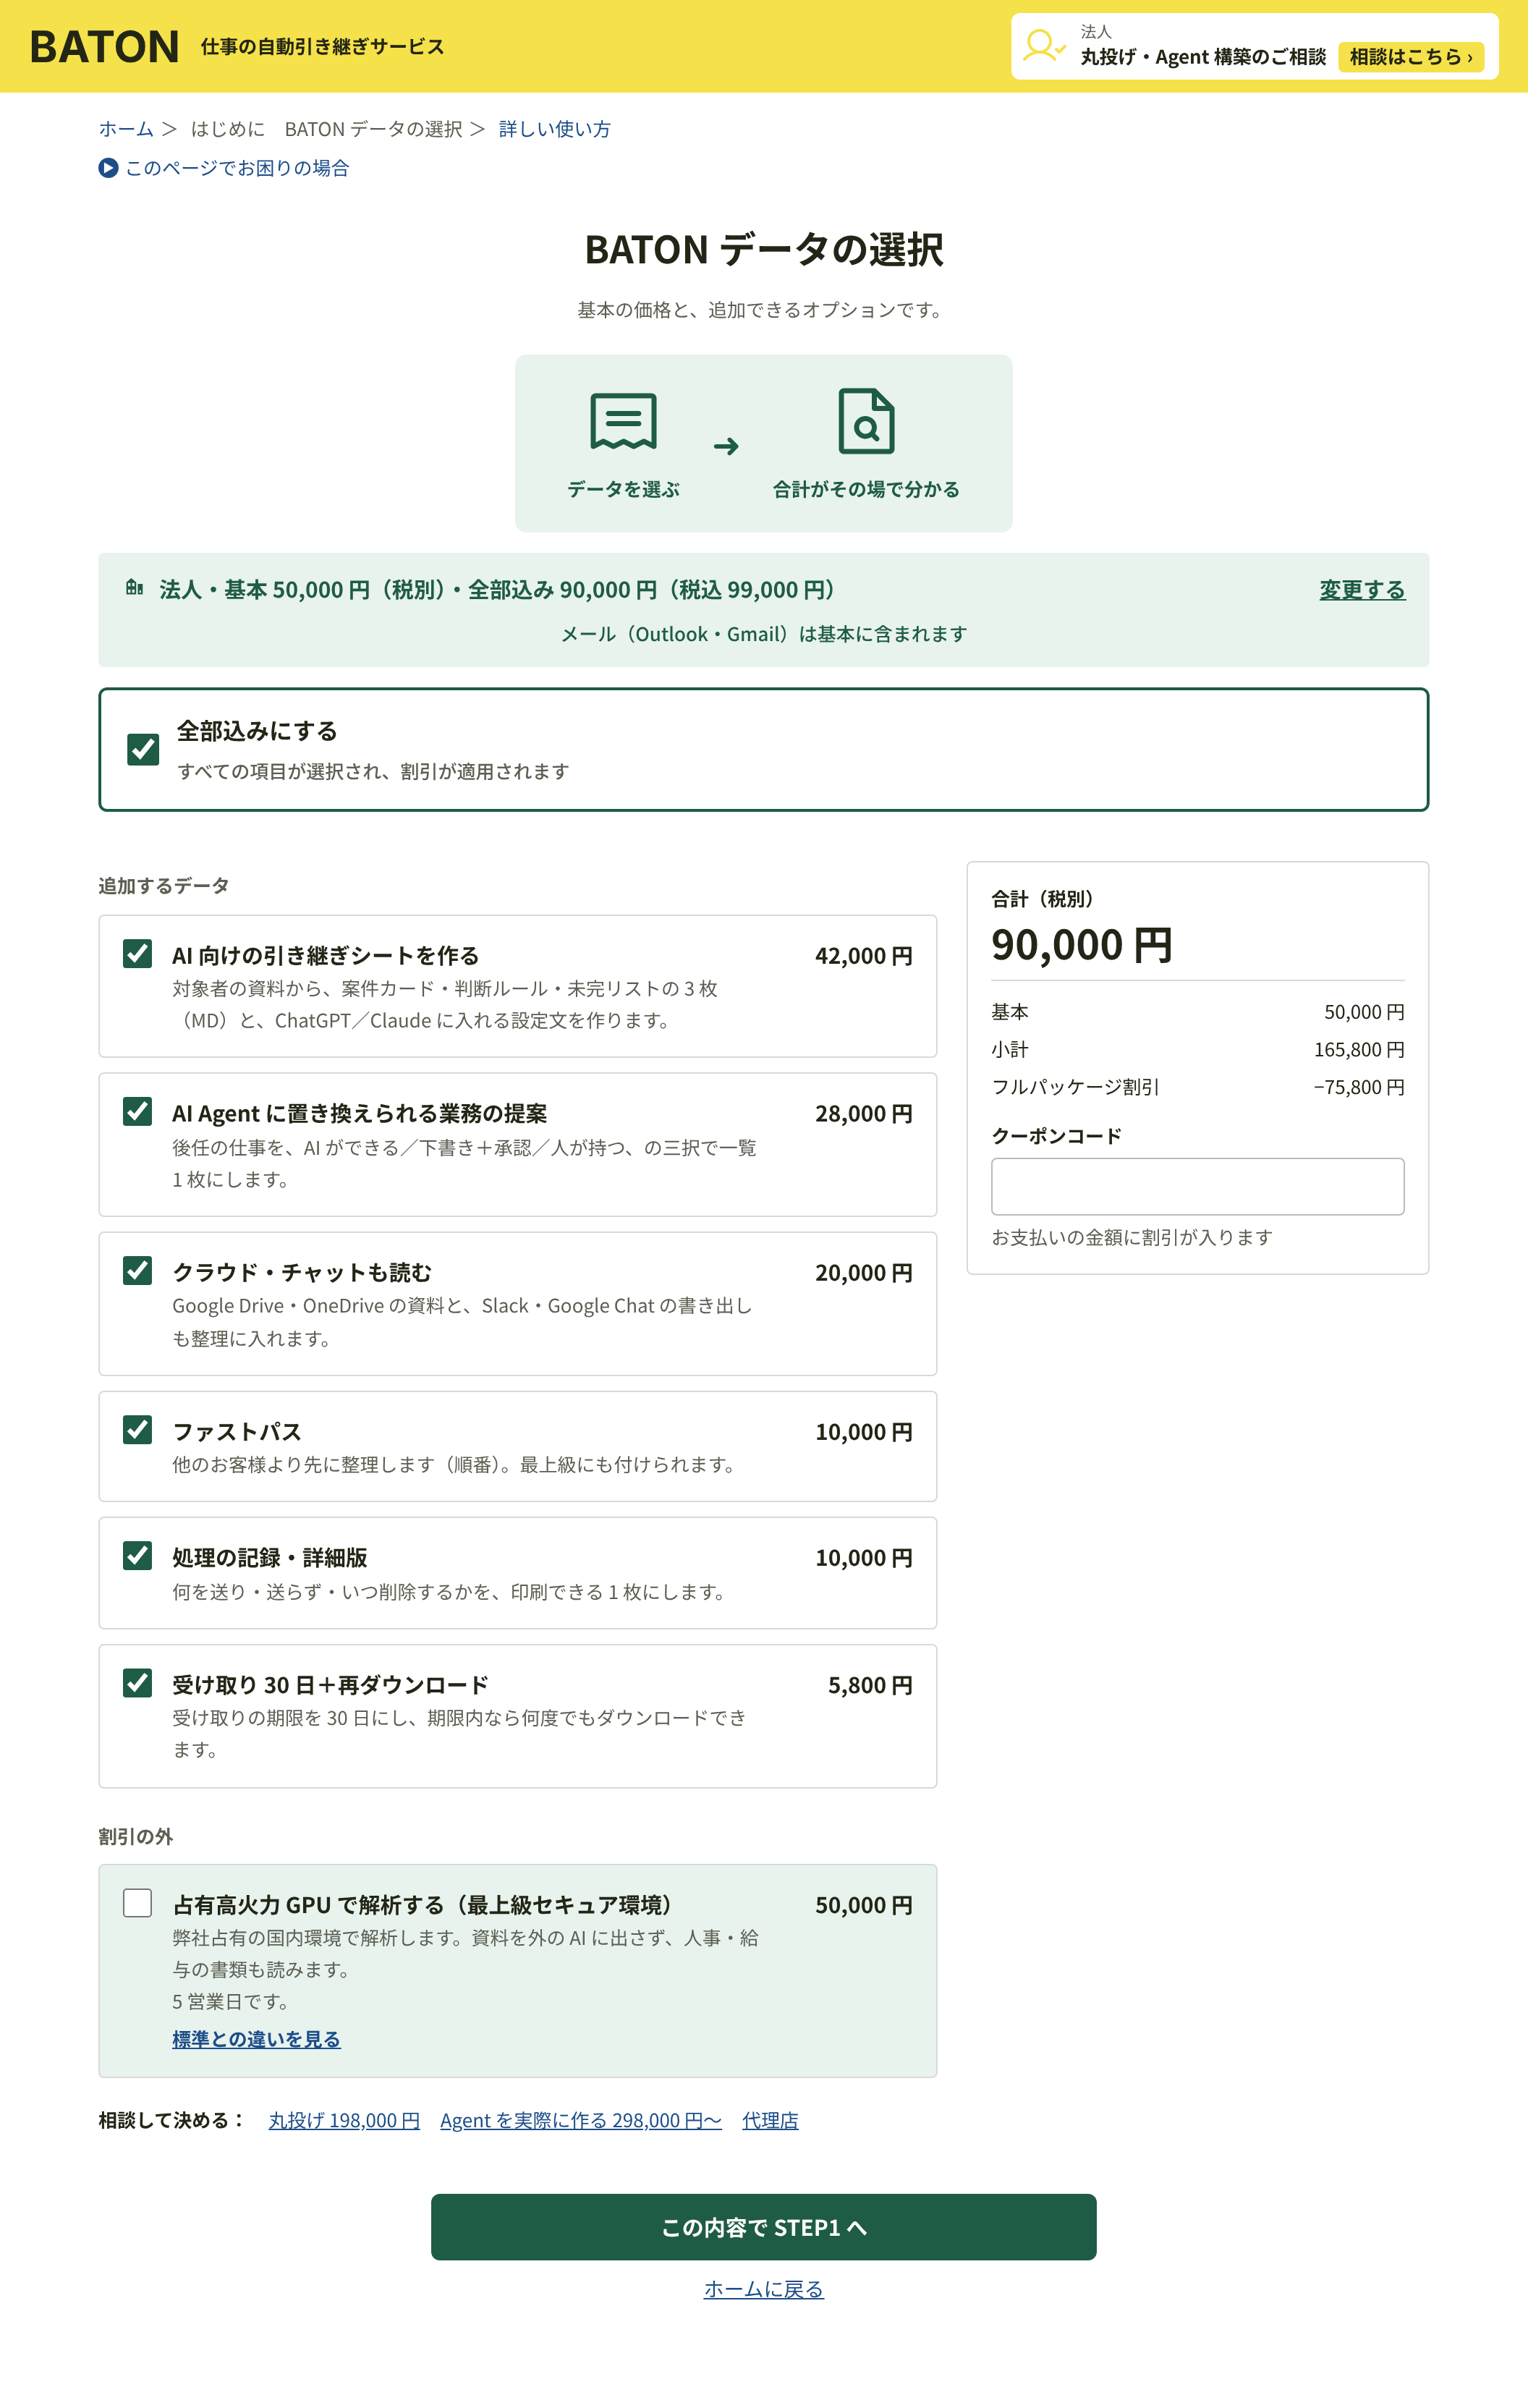Click この内容で STEP1 へ button

coord(764,2227)
